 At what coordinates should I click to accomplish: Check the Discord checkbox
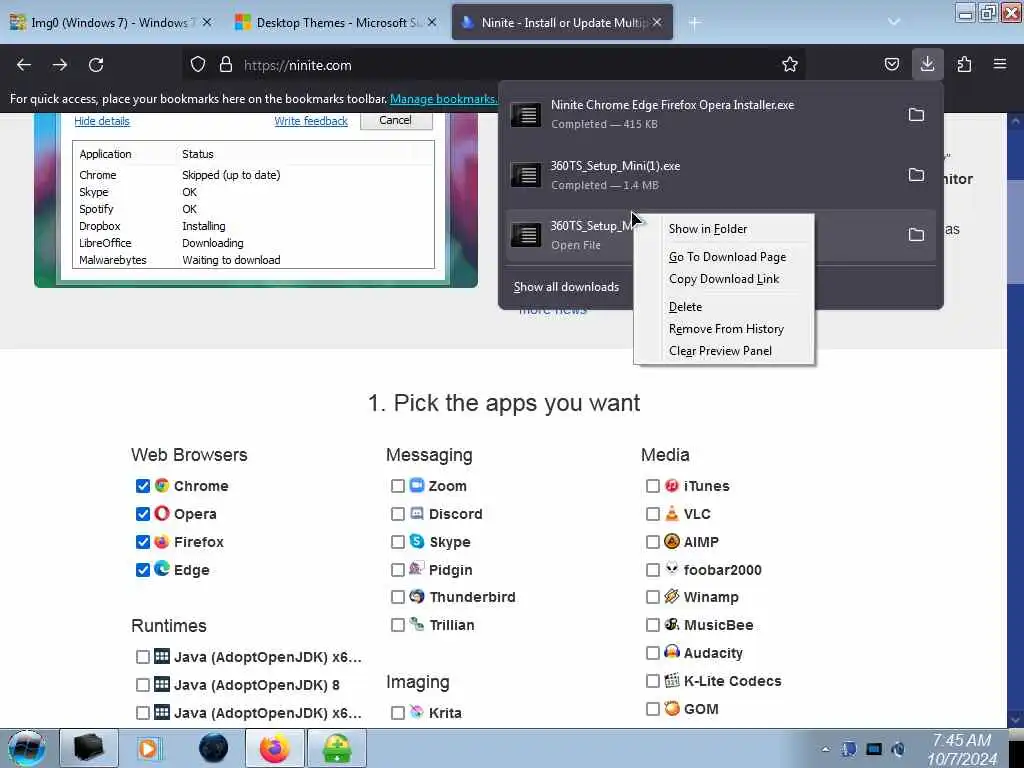(398, 514)
